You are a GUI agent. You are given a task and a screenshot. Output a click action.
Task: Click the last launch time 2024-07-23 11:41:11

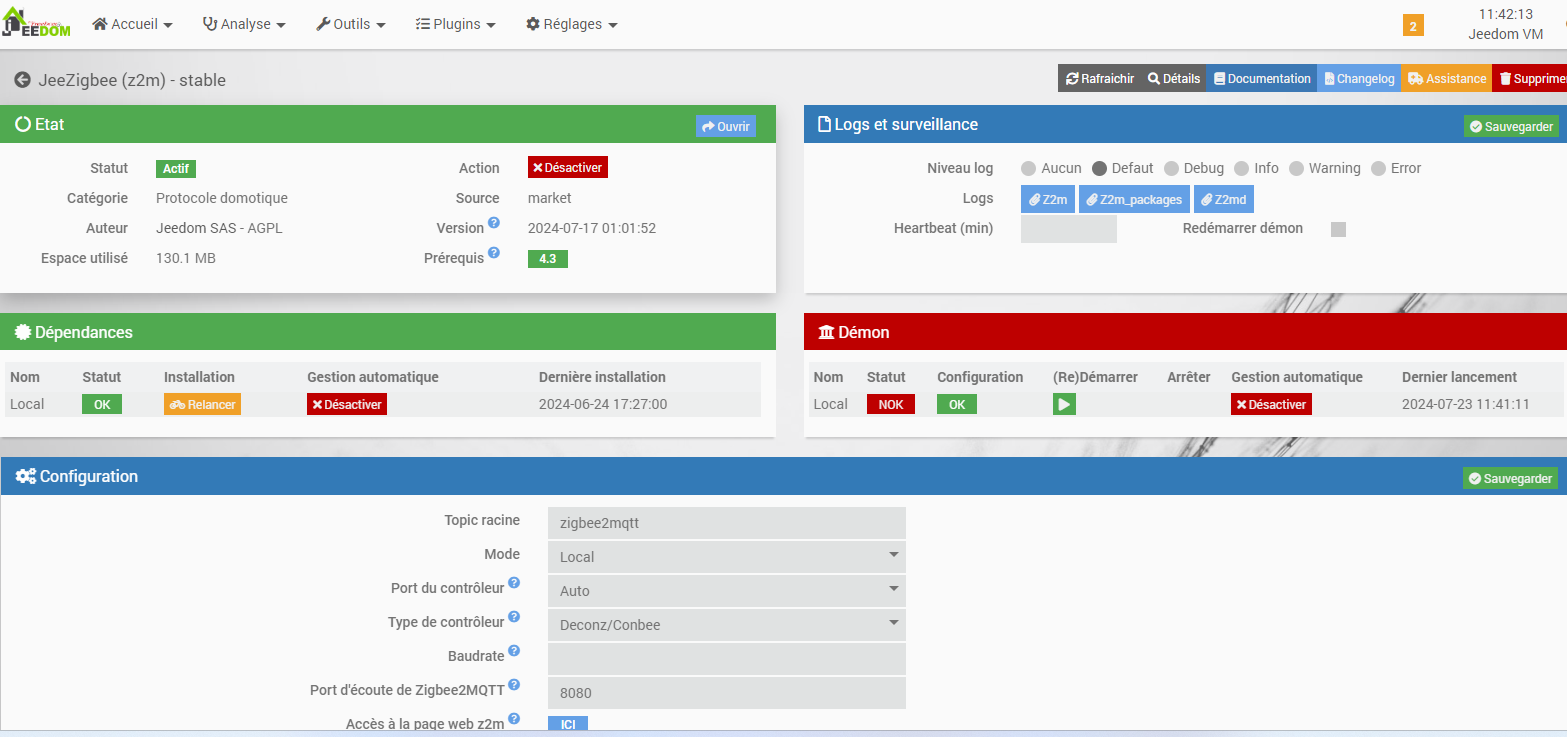pos(1466,404)
